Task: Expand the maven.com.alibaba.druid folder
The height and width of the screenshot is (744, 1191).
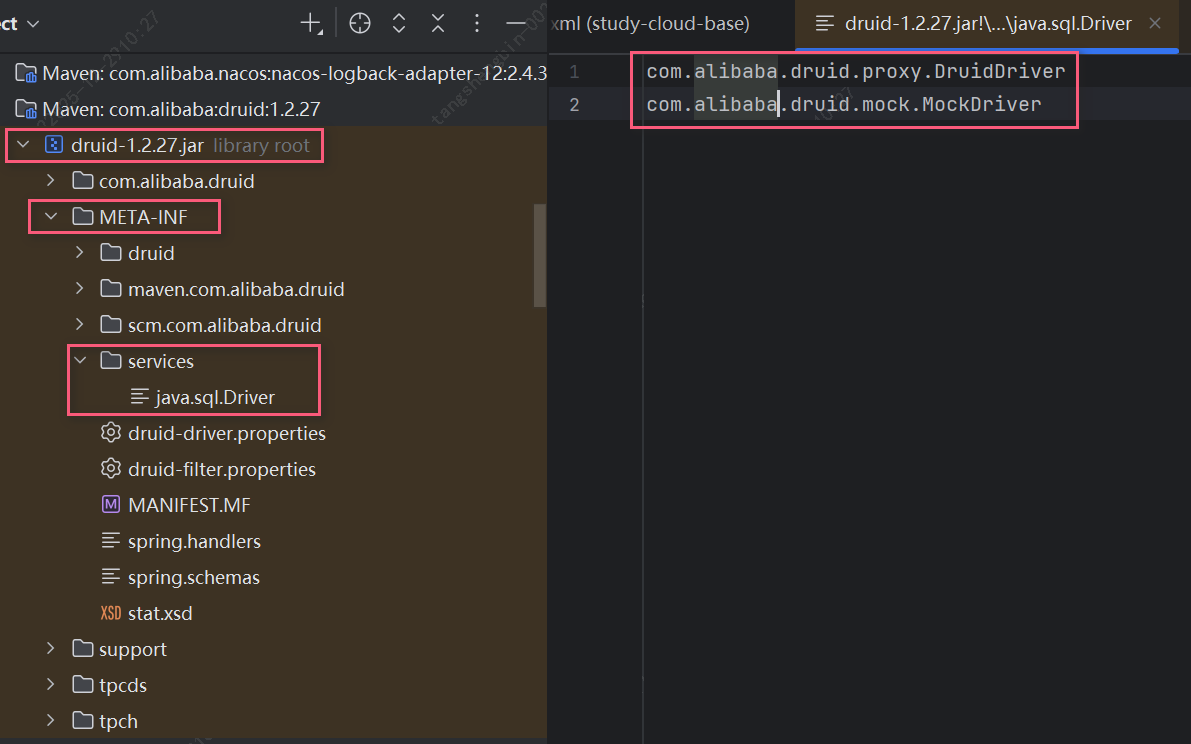Action: pos(80,288)
